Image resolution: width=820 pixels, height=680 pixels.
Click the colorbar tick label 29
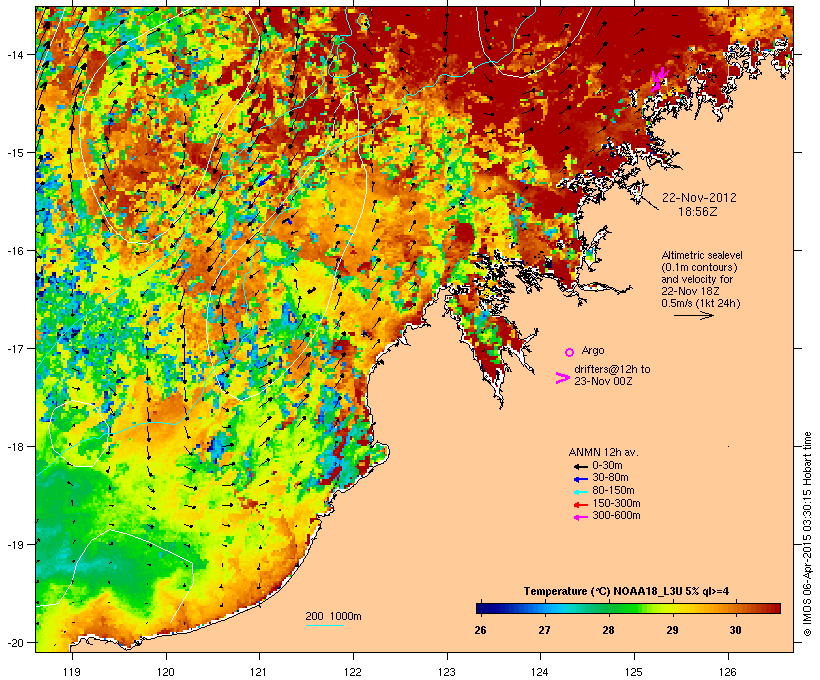[673, 630]
